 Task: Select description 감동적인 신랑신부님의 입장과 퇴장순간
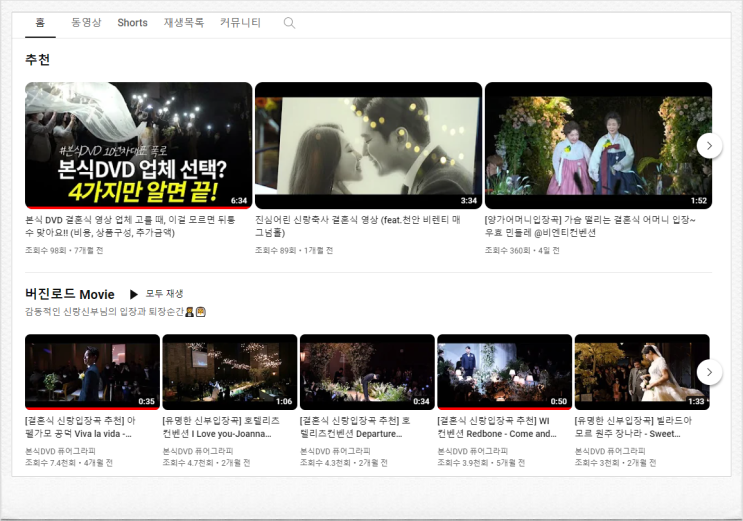115,312
